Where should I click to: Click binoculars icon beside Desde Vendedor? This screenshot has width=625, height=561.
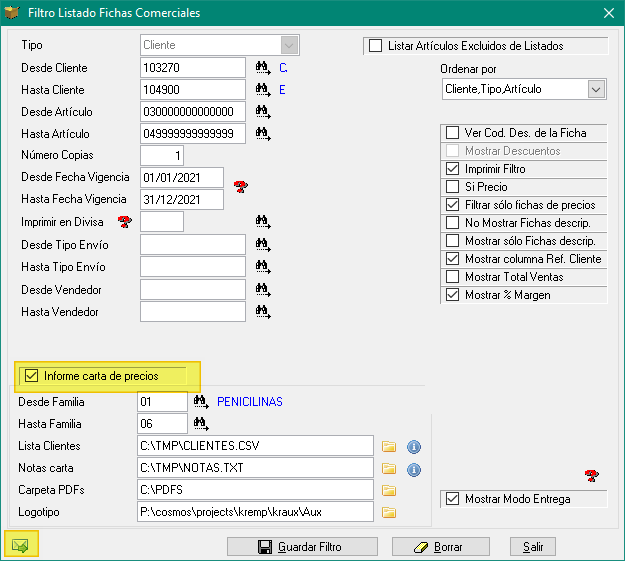pos(263,290)
